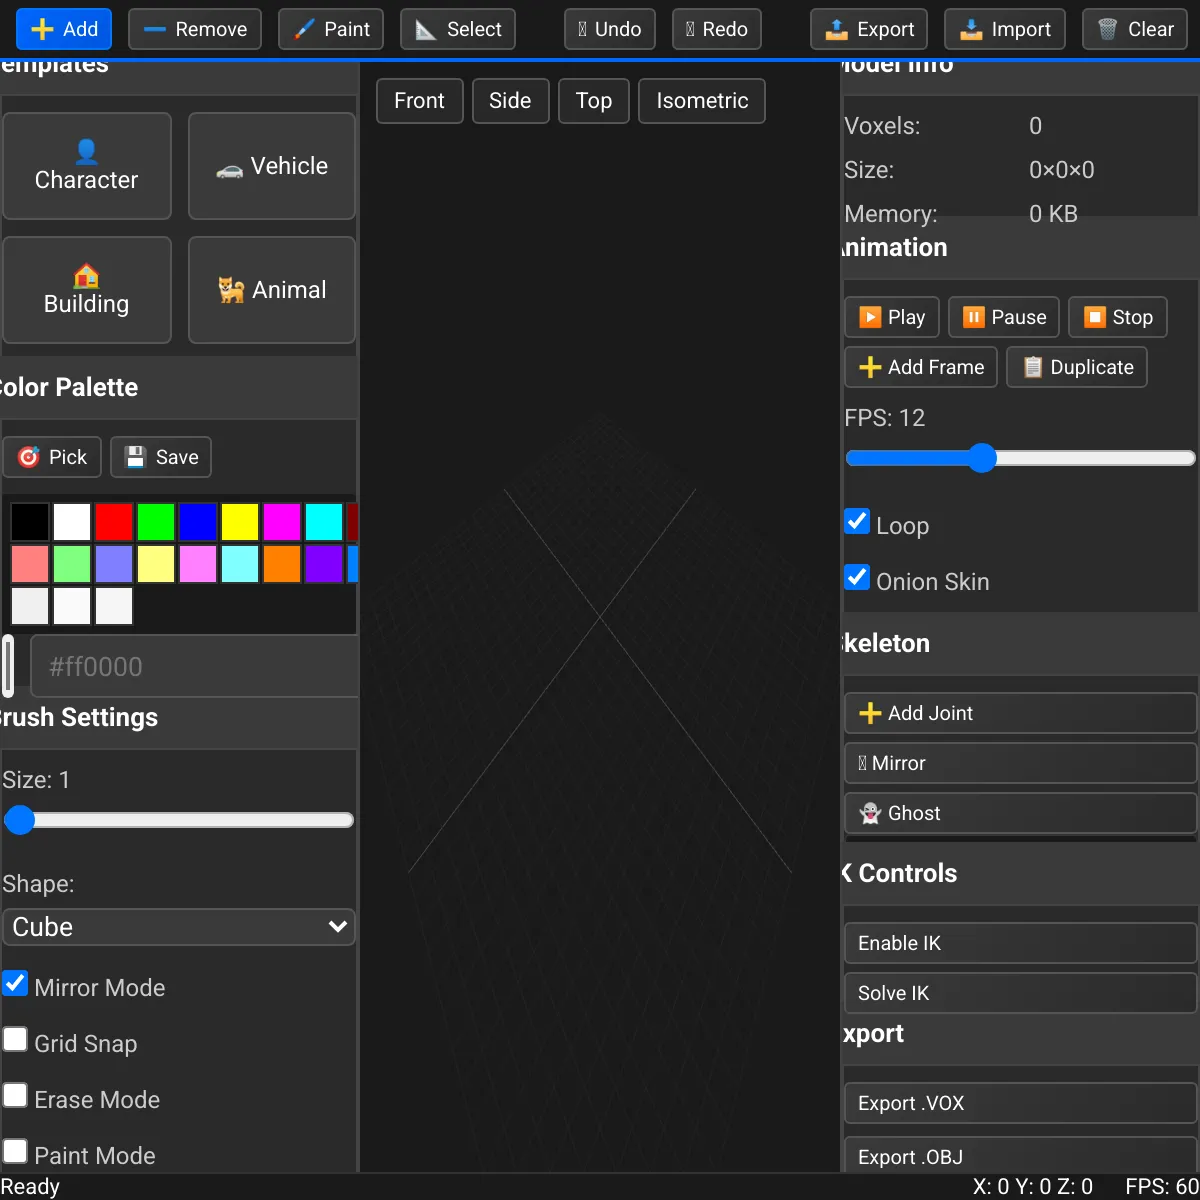1200x1200 pixels.
Task: Select the Paint brush tool
Action: tap(331, 30)
